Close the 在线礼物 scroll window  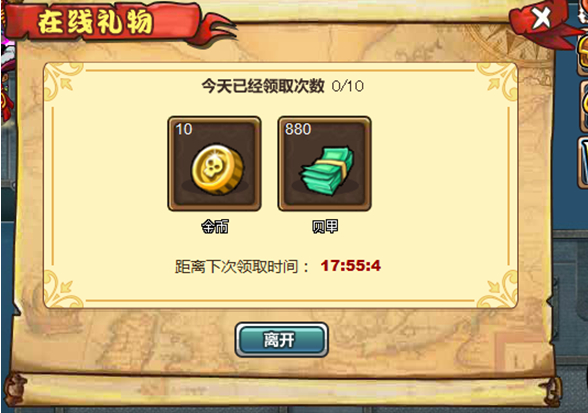541,18
